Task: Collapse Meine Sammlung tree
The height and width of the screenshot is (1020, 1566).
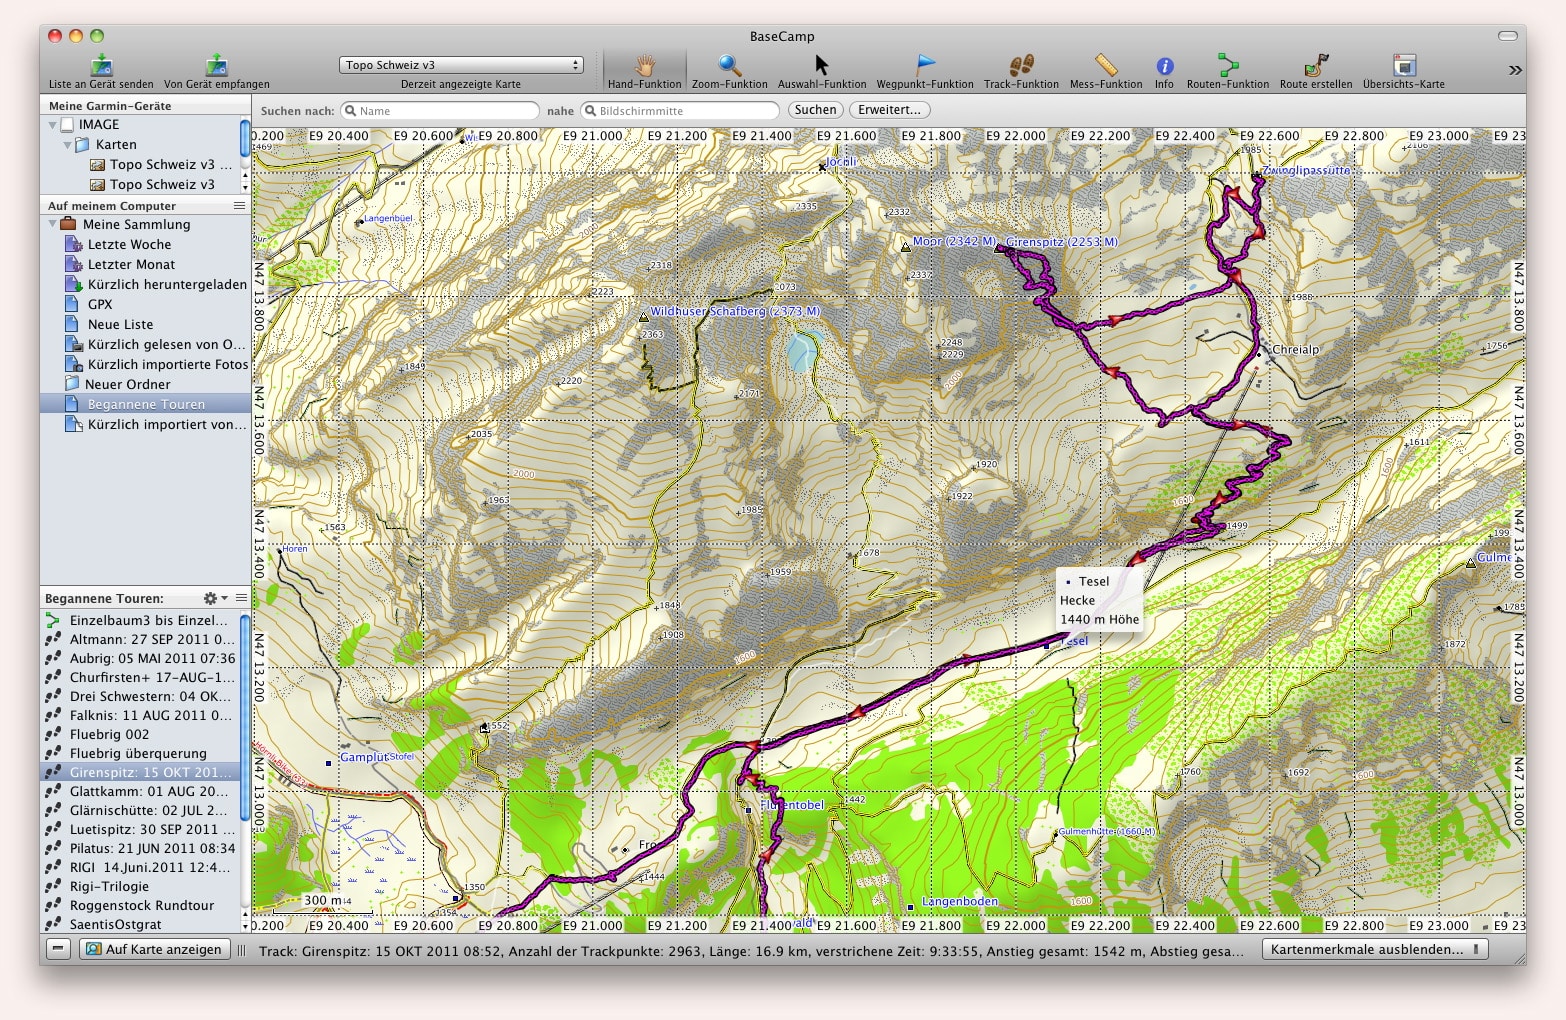Action: point(52,225)
